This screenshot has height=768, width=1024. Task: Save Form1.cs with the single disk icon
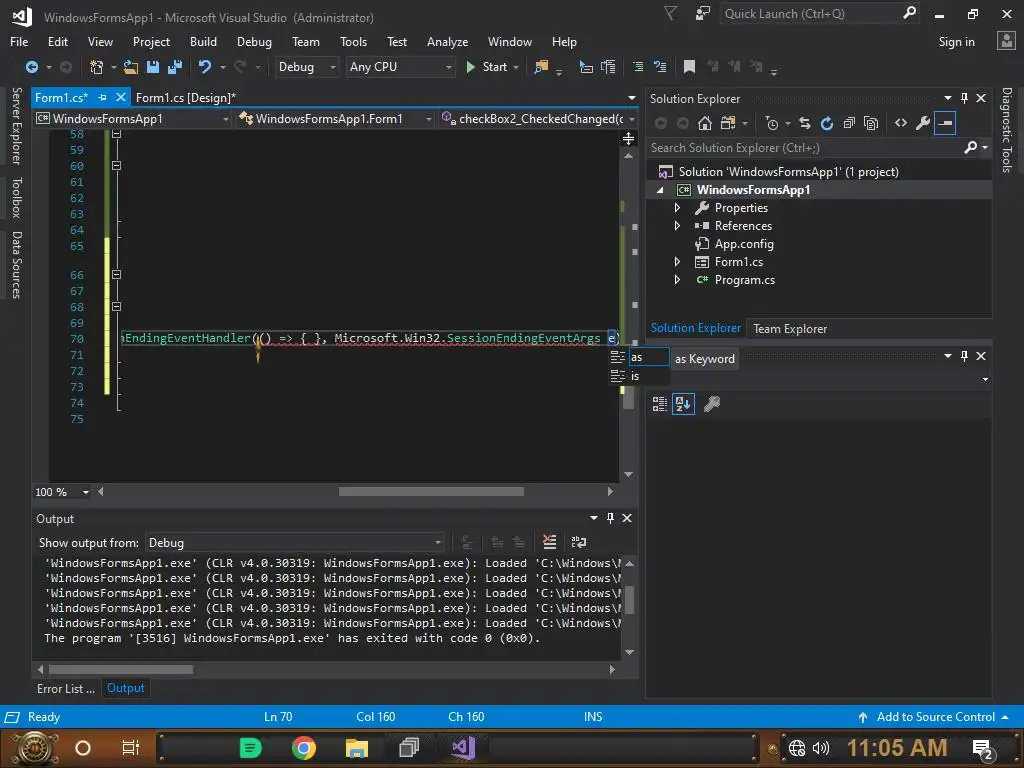[153, 67]
